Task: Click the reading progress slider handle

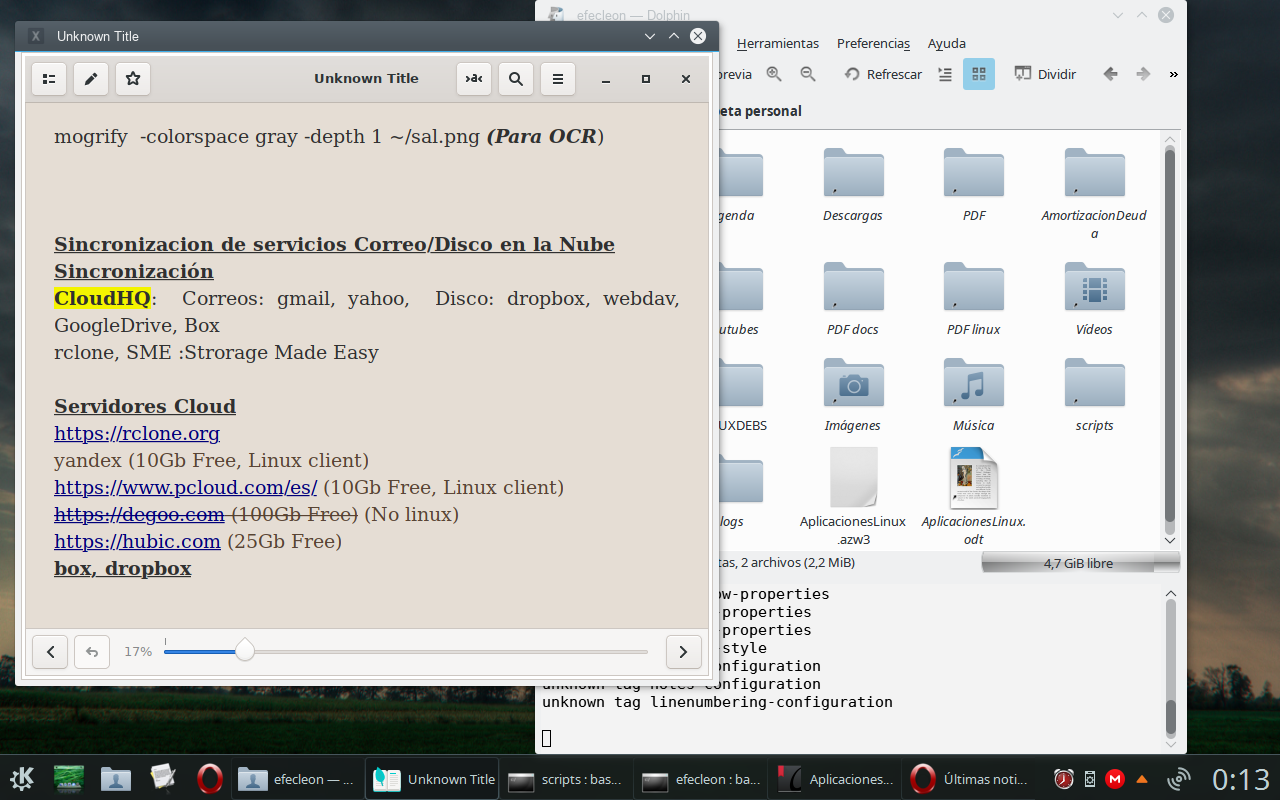Action: tap(244, 652)
